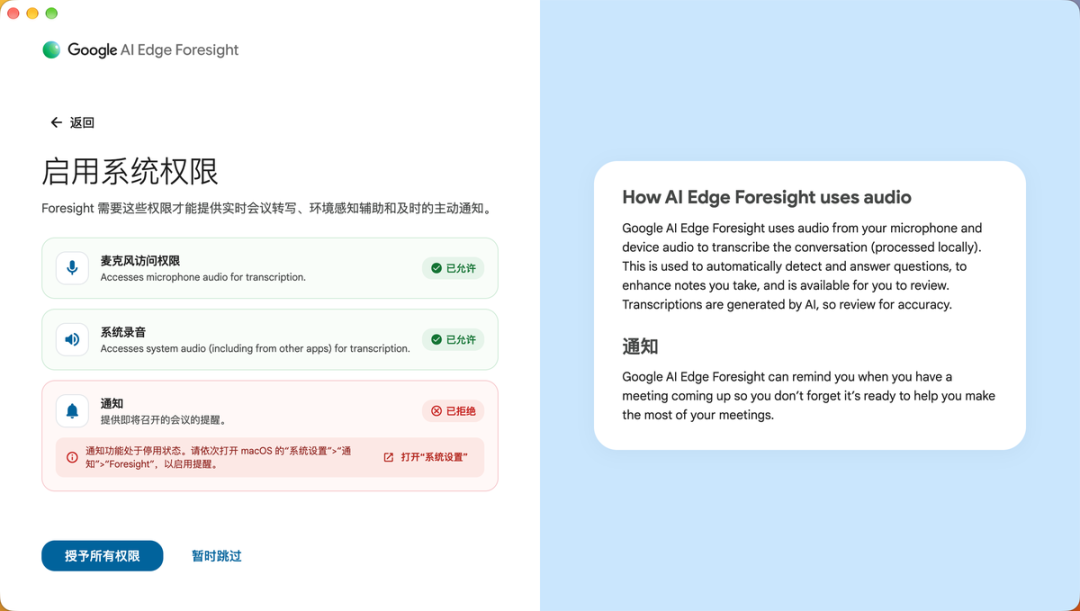Image resolution: width=1080 pixels, height=611 pixels.
Task: Click the bell icon for 通知
Action: point(72,411)
